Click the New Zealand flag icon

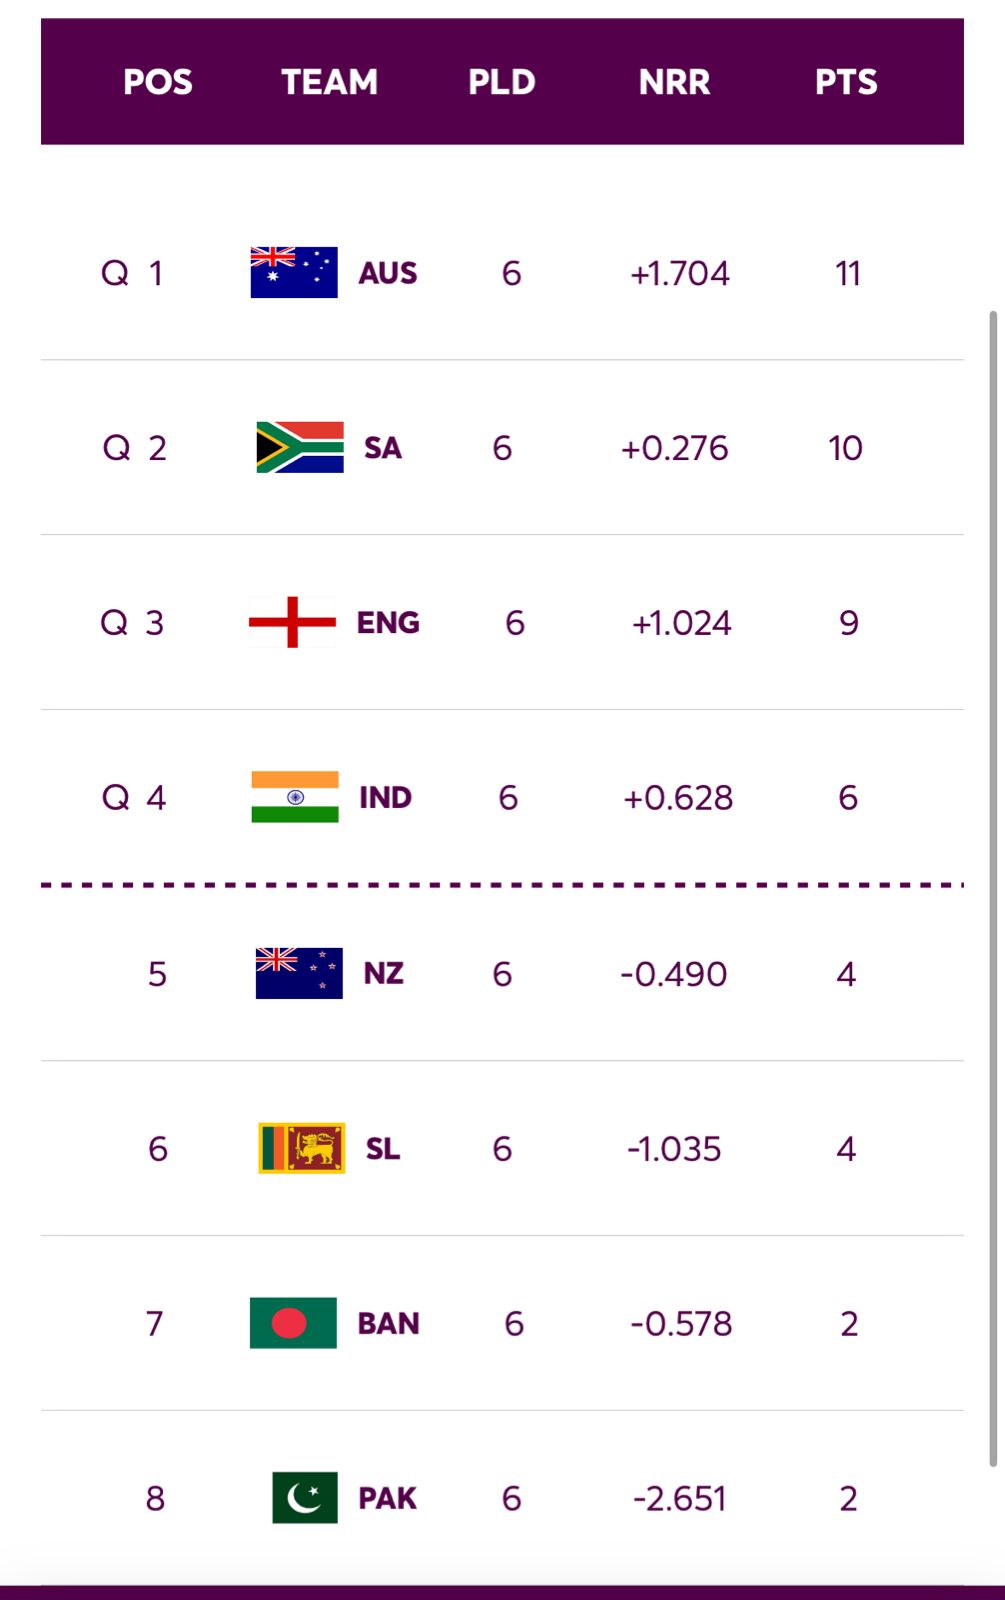tap(298, 973)
